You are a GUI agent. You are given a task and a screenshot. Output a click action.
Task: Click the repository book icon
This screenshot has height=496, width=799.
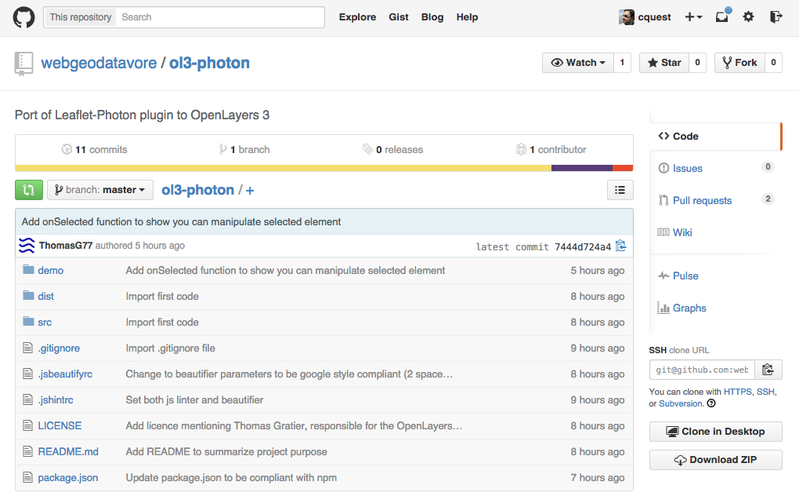23,63
